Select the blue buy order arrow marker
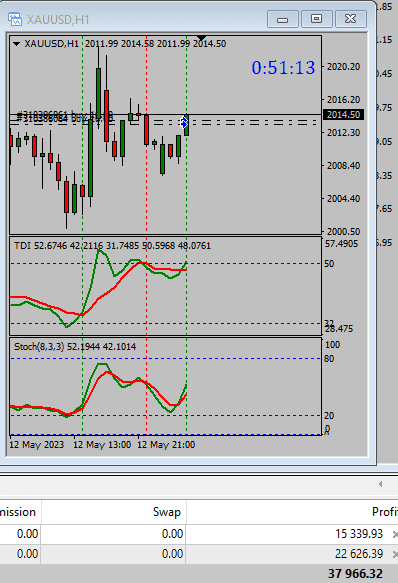This screenshot has width=398, height=583. click(184, 122)
